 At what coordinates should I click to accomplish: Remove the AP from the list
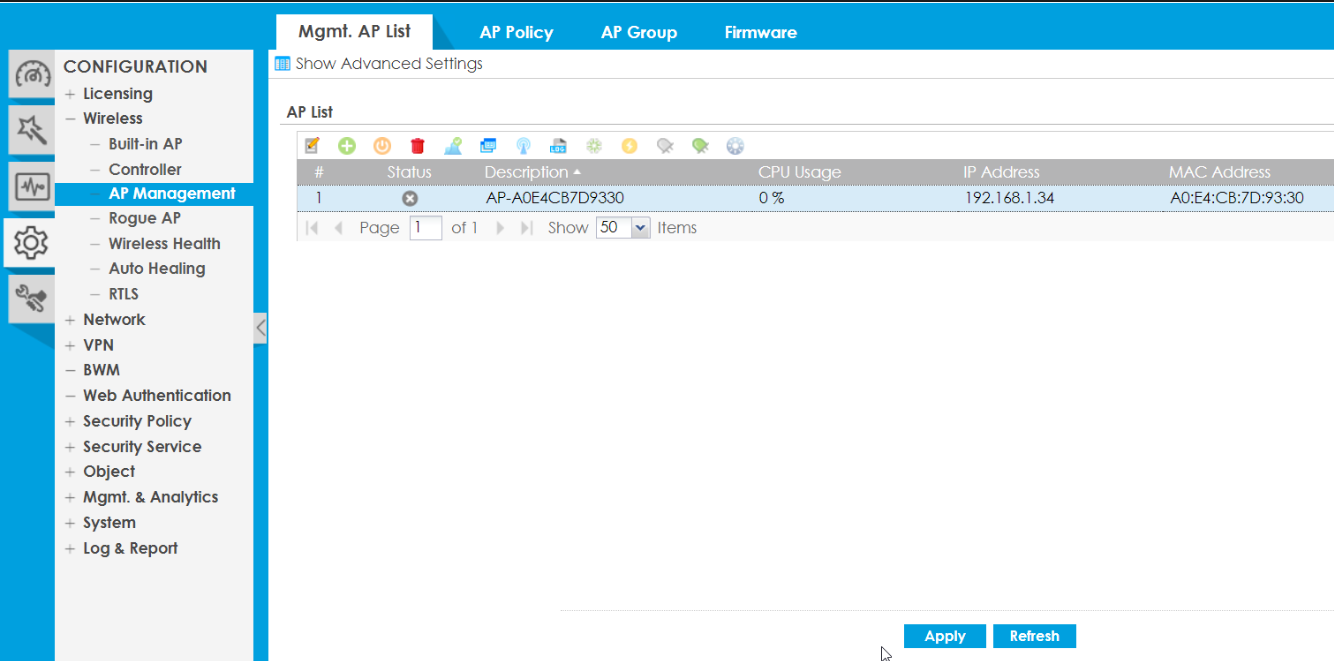(x=416, y=145)
